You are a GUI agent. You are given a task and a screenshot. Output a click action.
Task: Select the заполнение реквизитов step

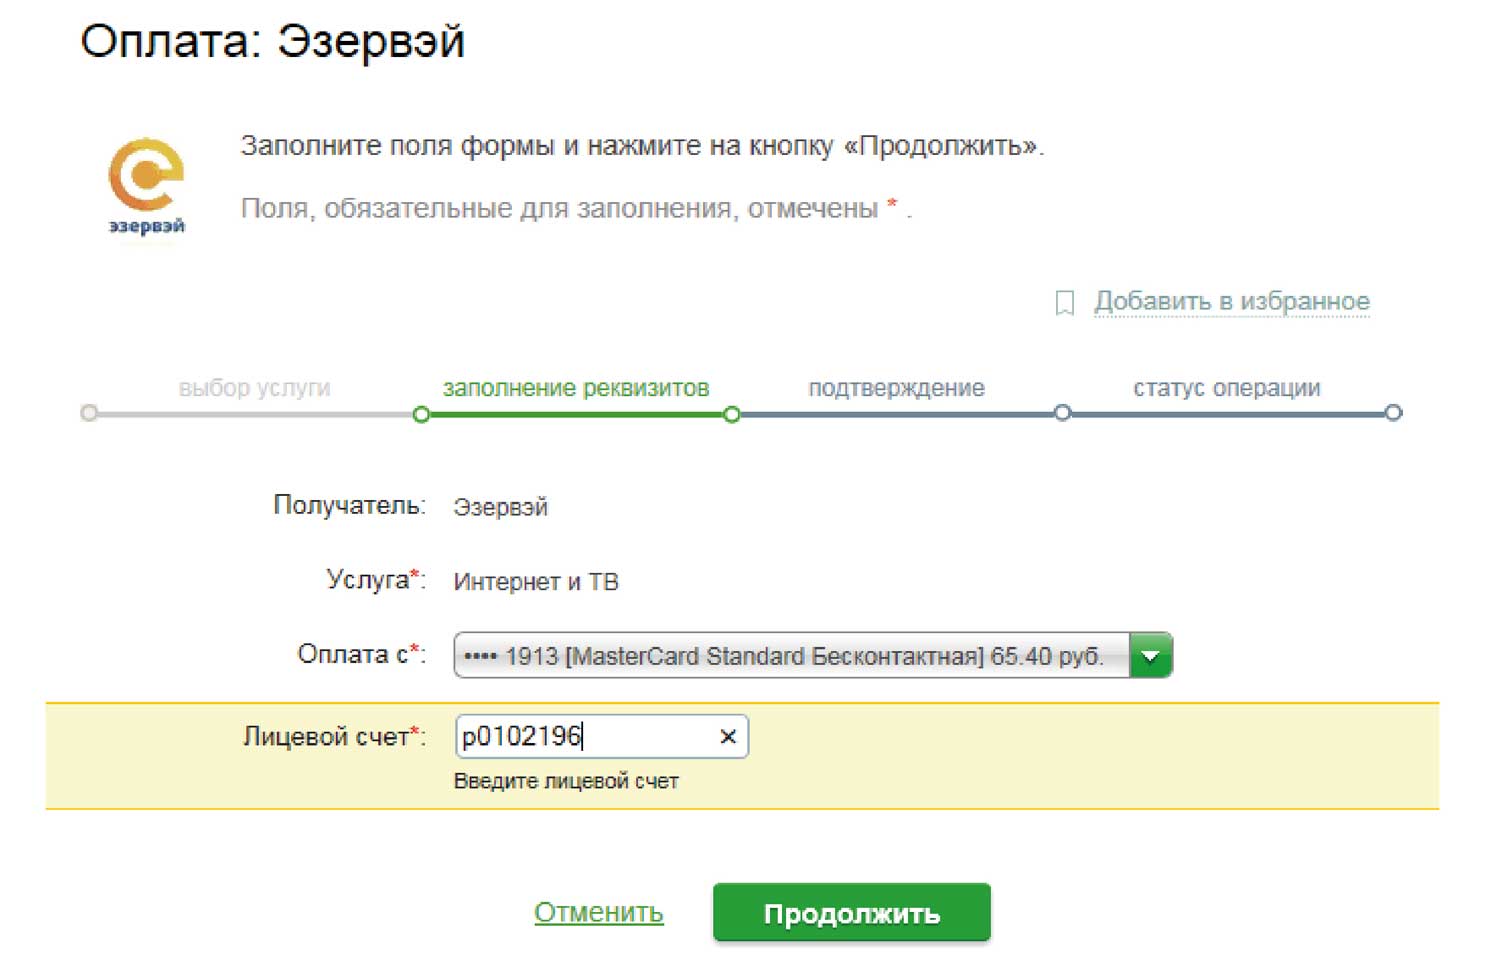[576, 388]
